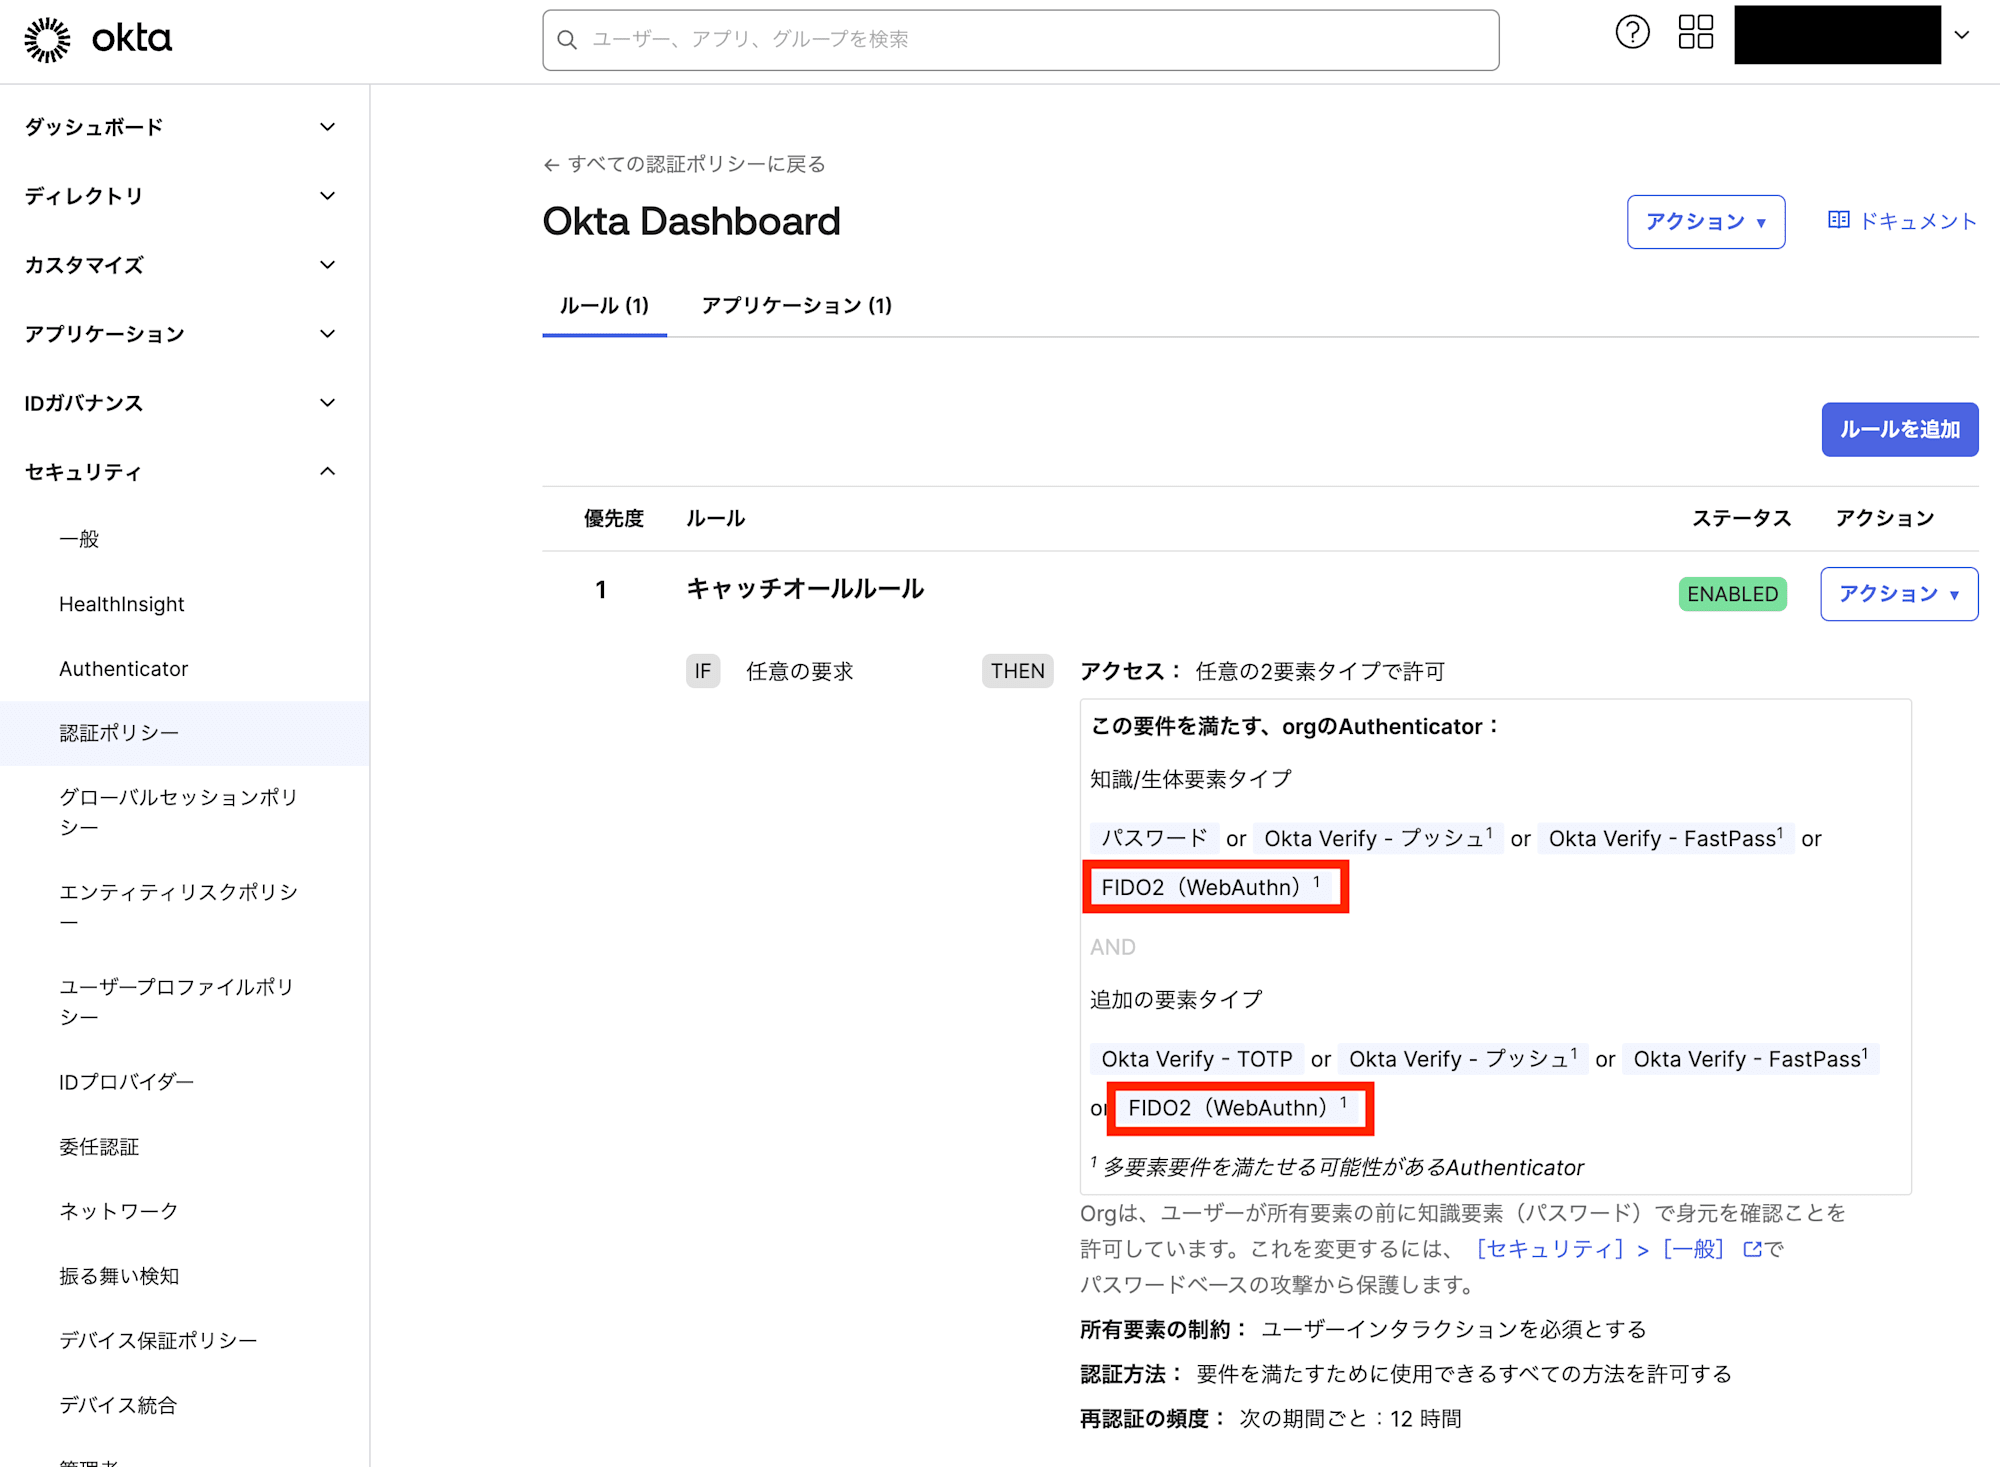
Task: Open グローバルセッションポリシー
Action: [184, 812]
